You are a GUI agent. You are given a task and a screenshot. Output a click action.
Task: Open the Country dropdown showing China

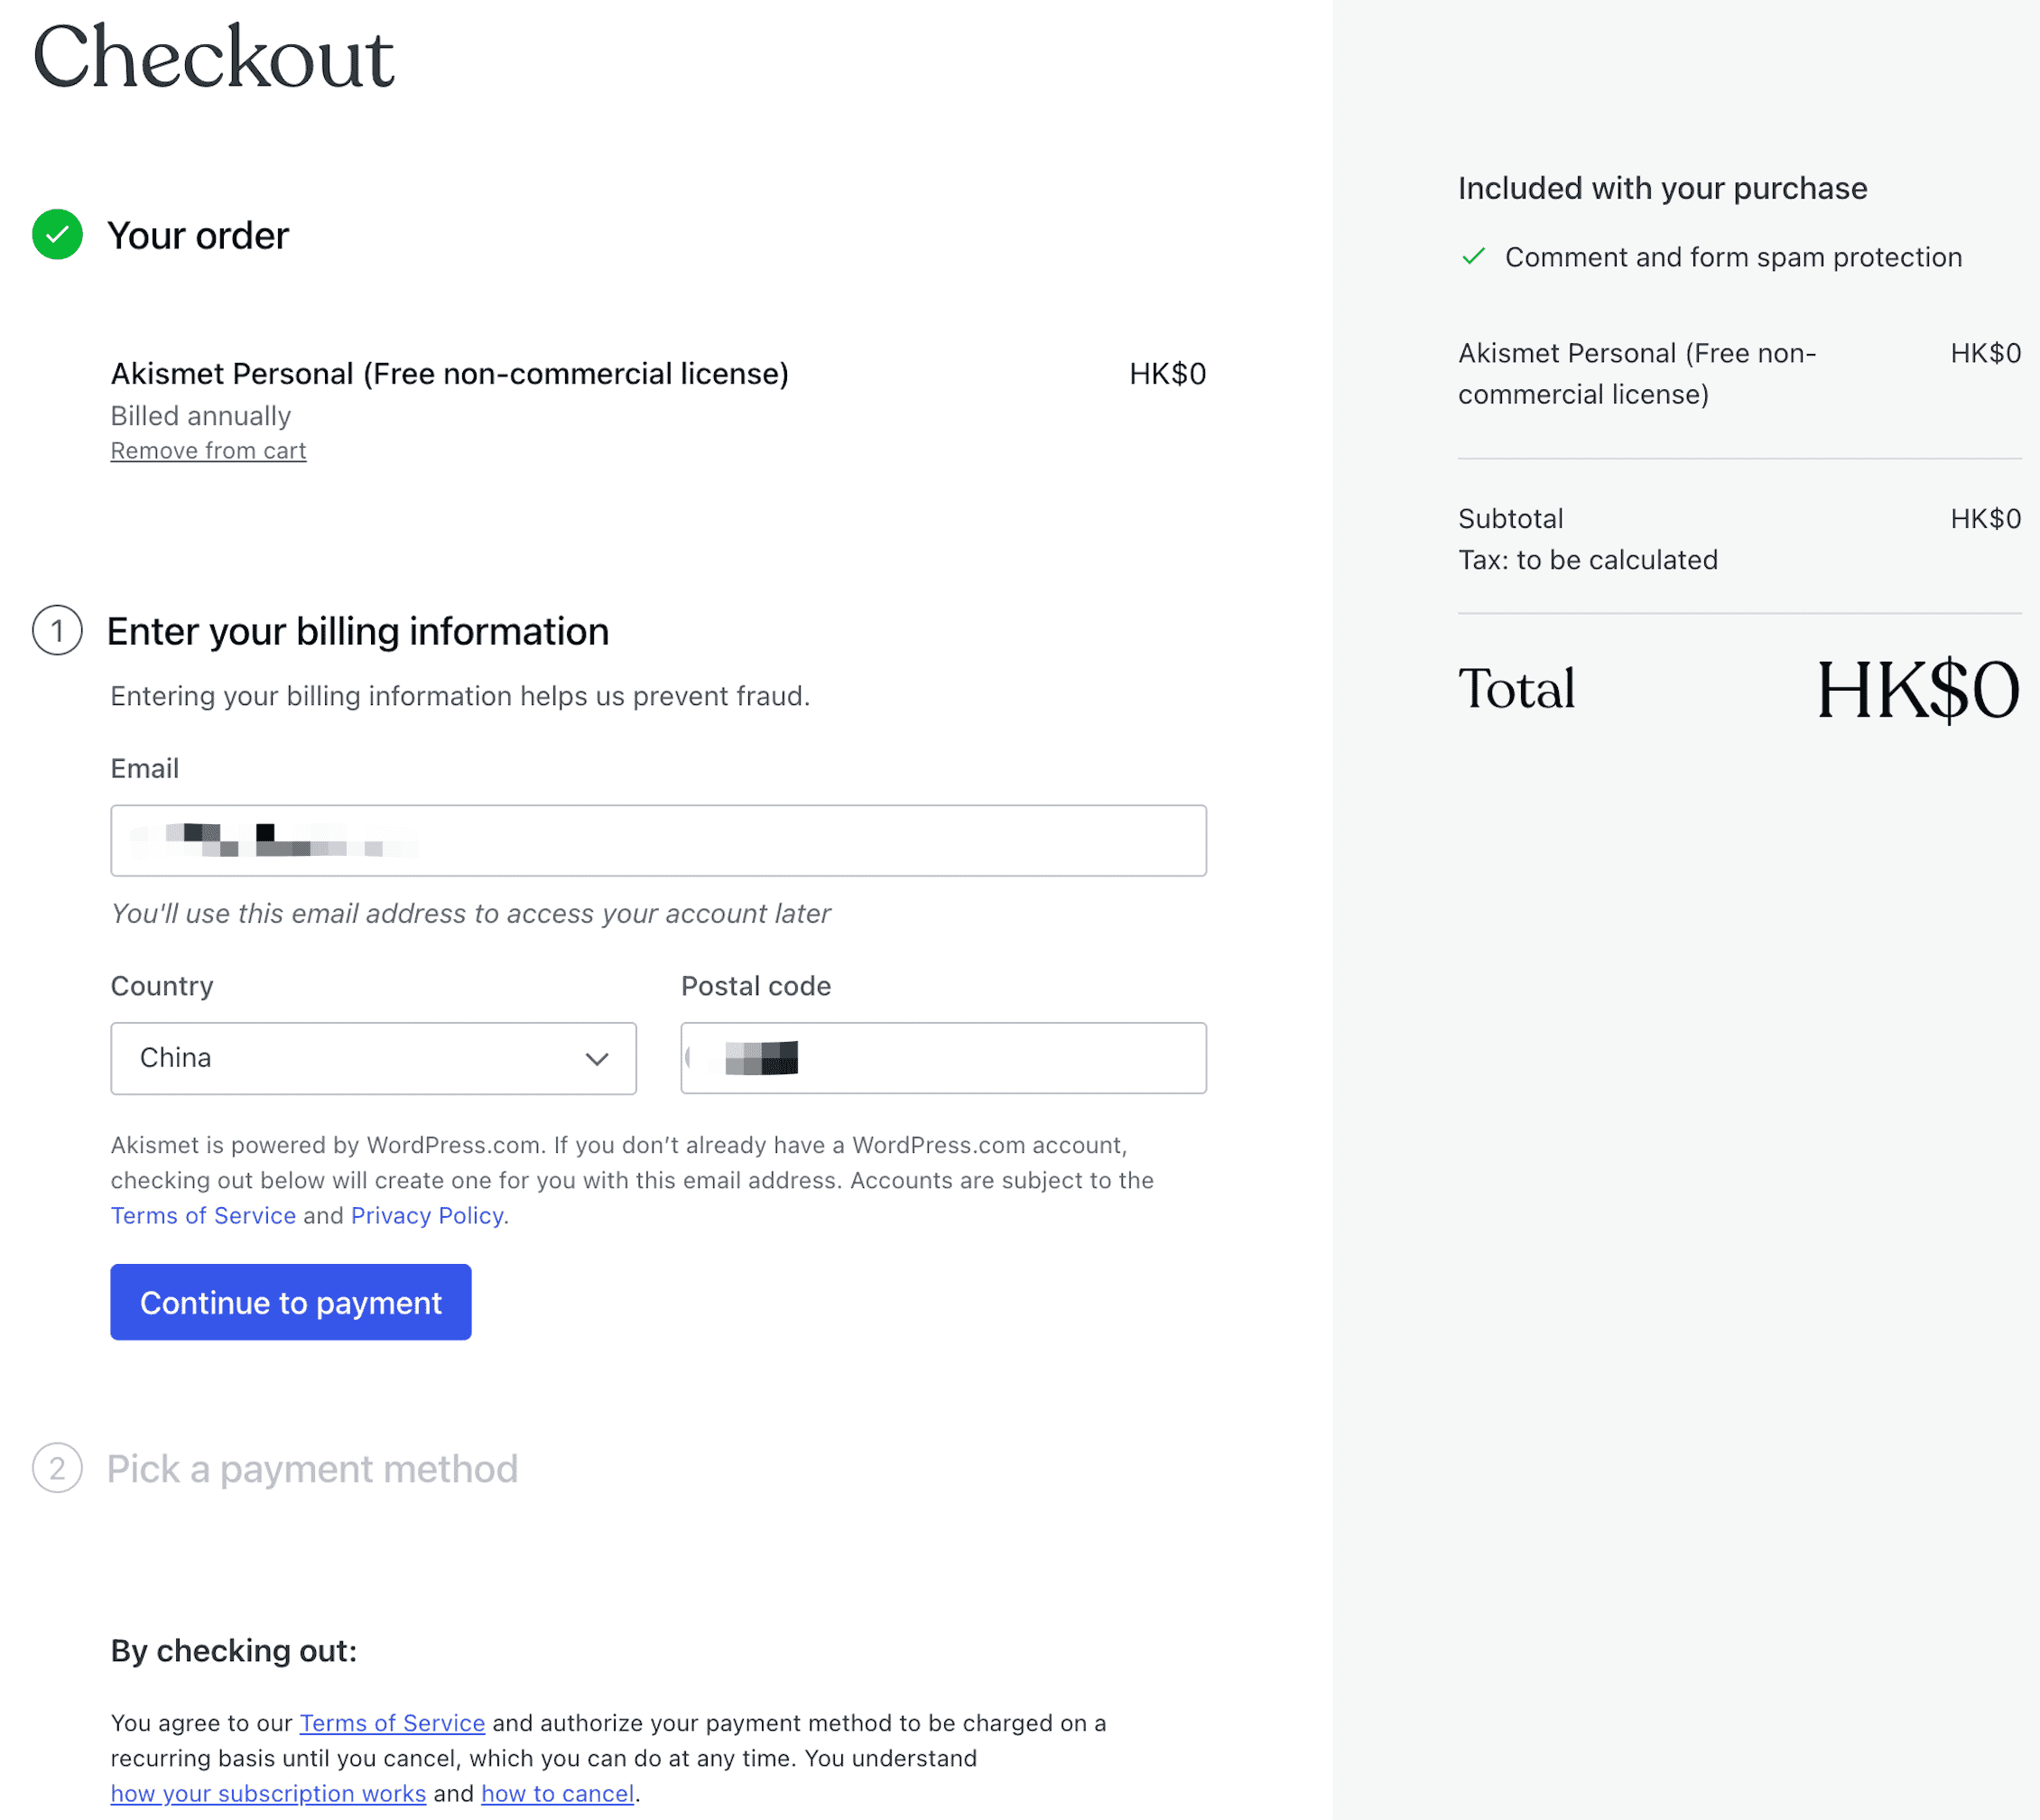(x=373, y=1058)
